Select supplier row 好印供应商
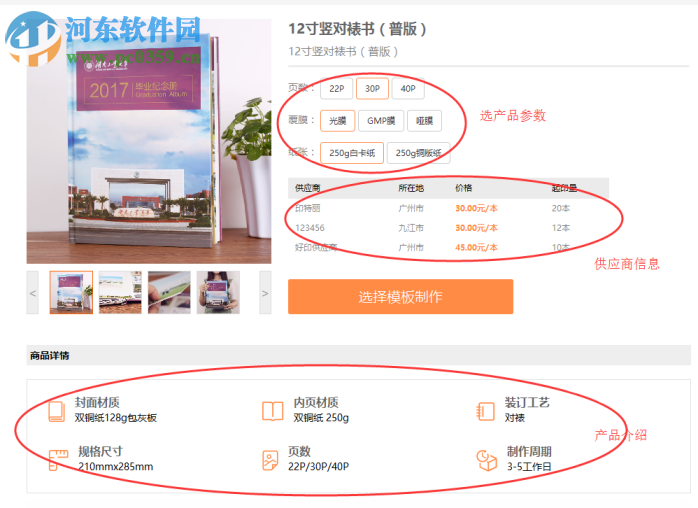 448,247
